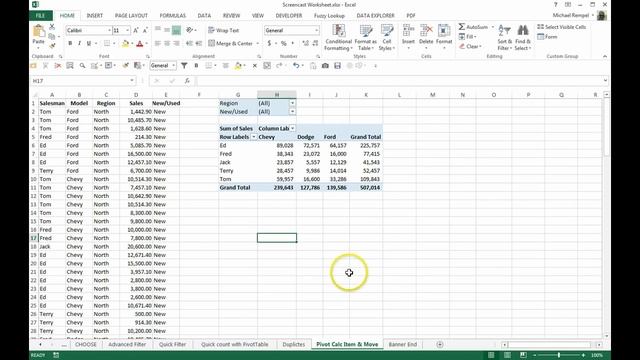Image resolution: width=640 pixels, height=360 pixels.
Task: Switch to INSERT ribbon tab
Action: click(95, 16)
